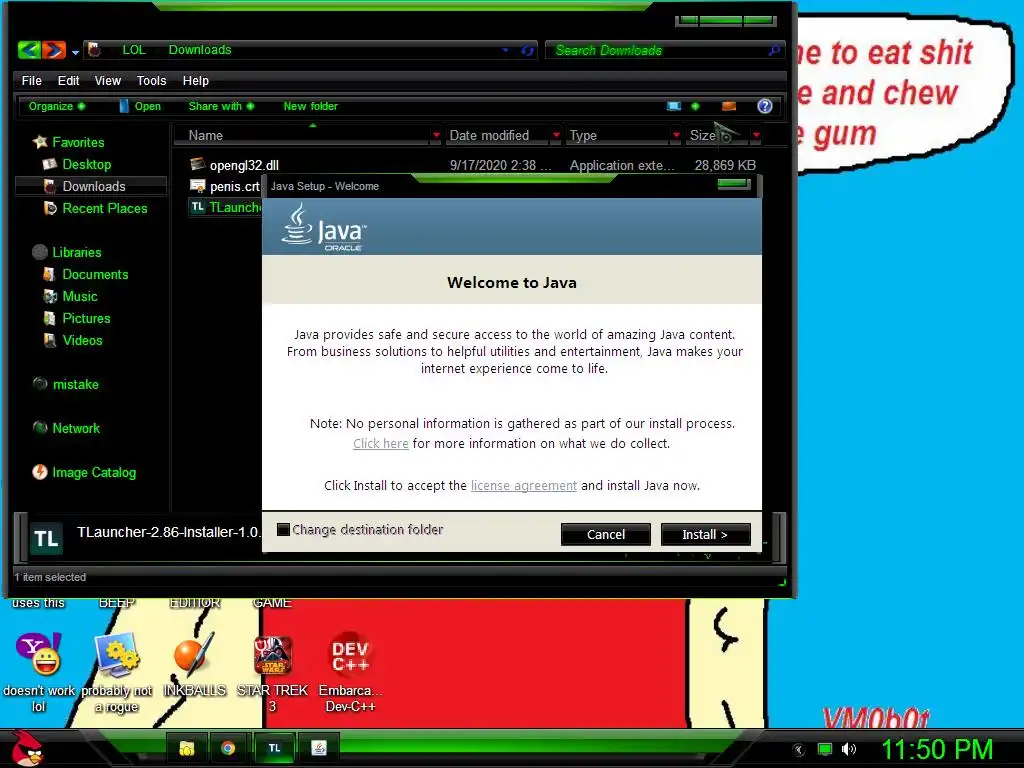Open the more view options dropdown
1024x768 pixels.
tap(695, 106)
